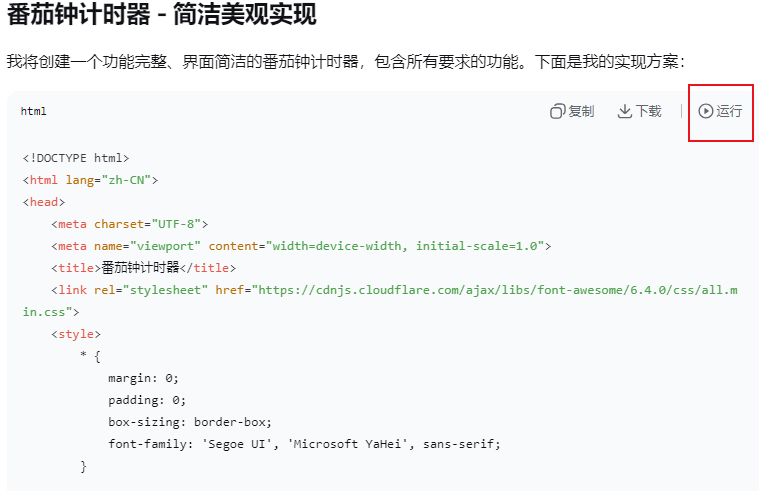Click the opening <style> tag line
This screenshot has height=491, width=765.
(76, 334)
